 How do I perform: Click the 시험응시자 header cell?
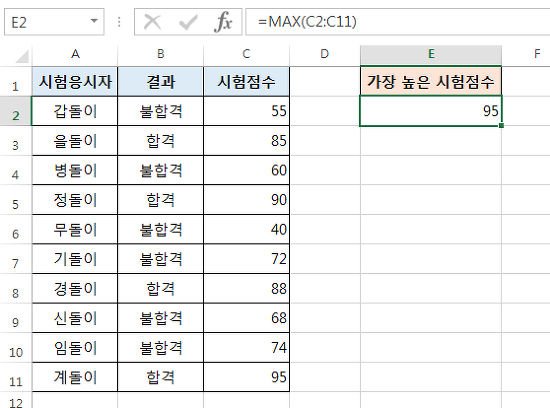pyautogui.click(x=75, y=82)
